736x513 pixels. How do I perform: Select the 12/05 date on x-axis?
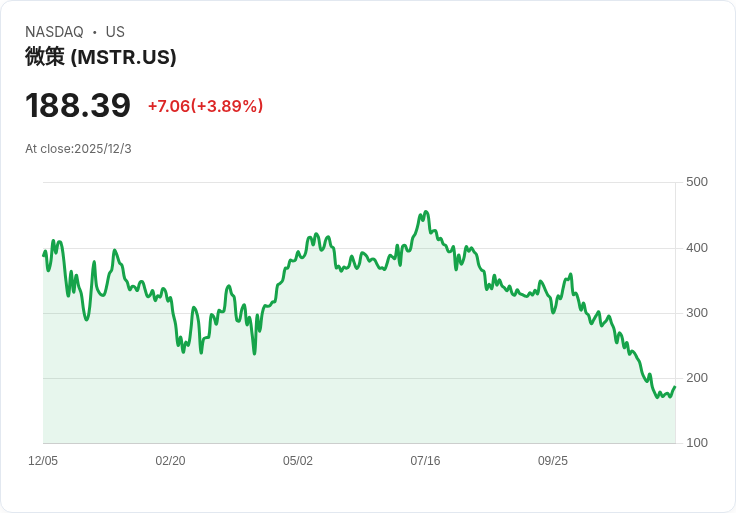[x=43, y=461]
